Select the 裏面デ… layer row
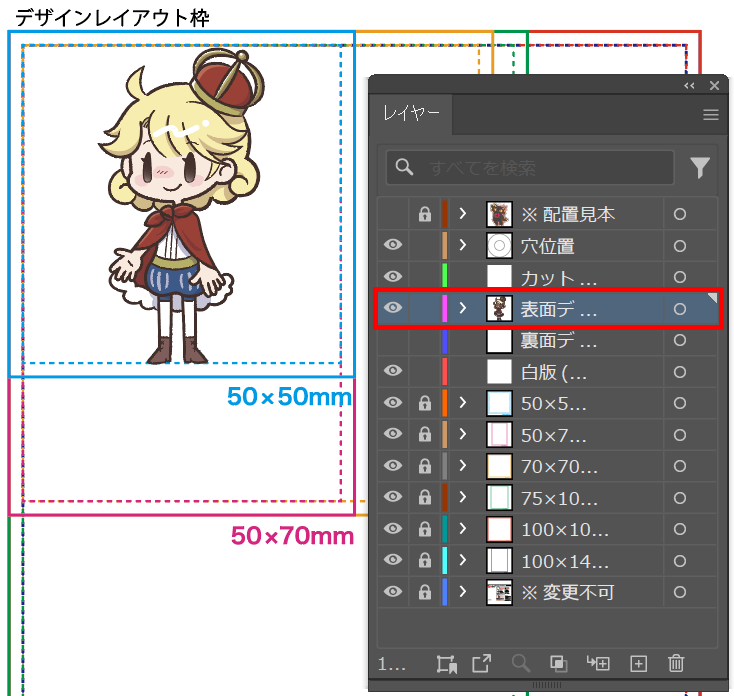This screenshot has width=734, height=696. 558,341
